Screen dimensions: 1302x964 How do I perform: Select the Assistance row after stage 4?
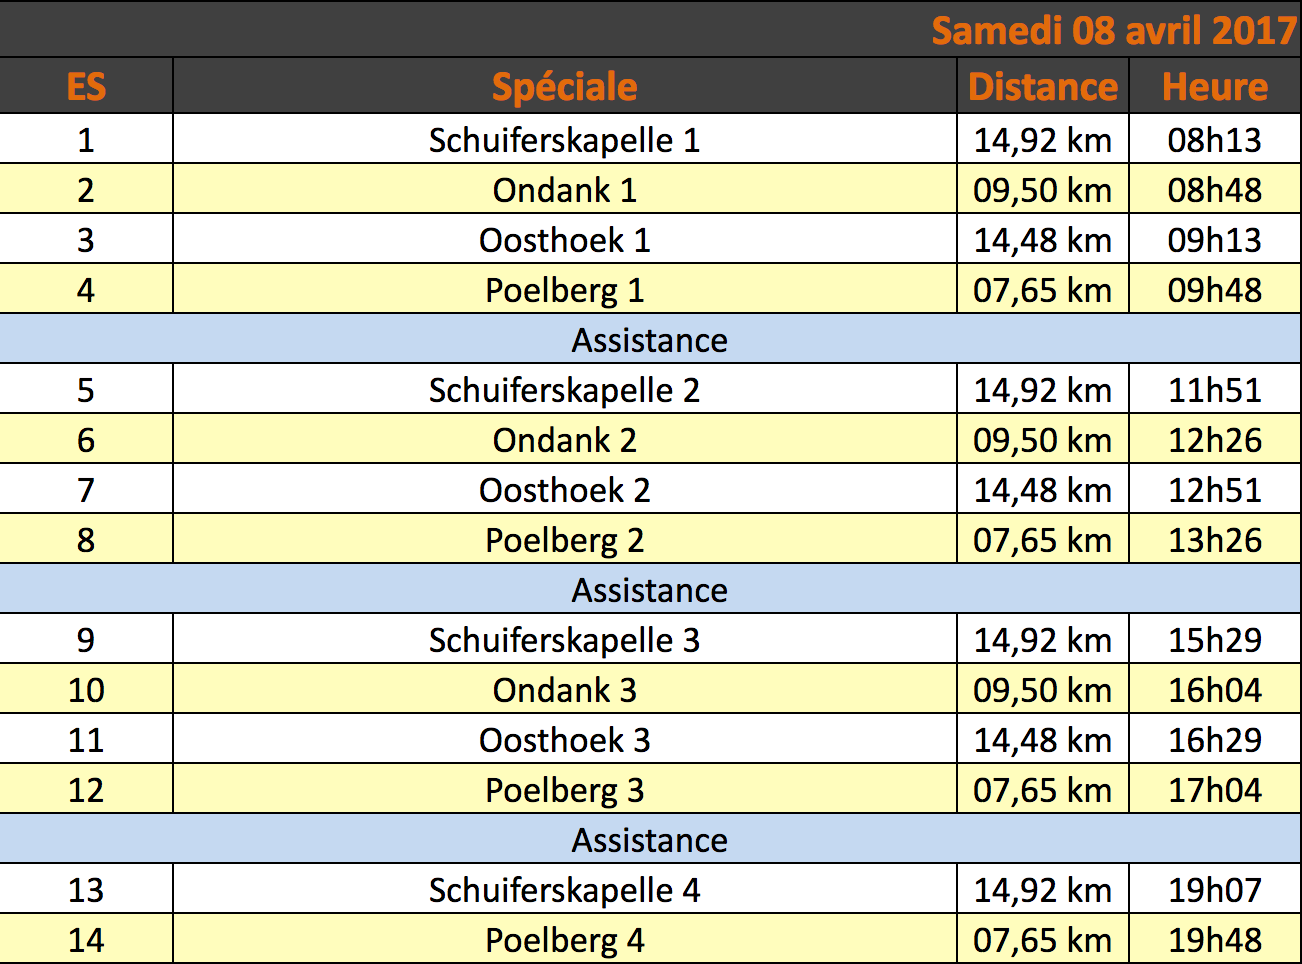[650, 339]
